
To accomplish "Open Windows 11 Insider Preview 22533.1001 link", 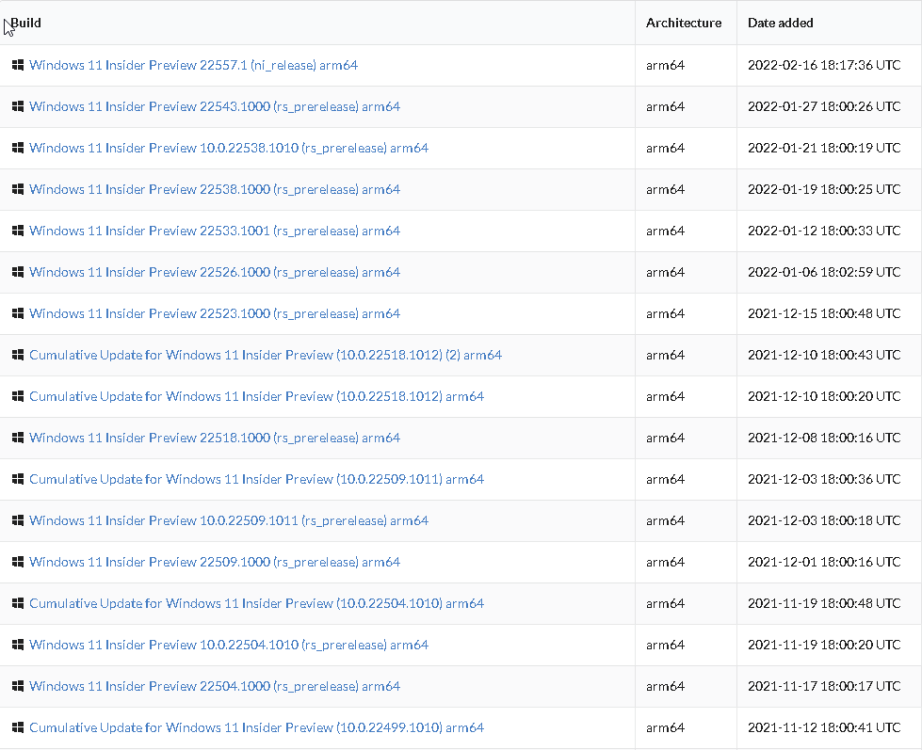I will coord(215,231).
